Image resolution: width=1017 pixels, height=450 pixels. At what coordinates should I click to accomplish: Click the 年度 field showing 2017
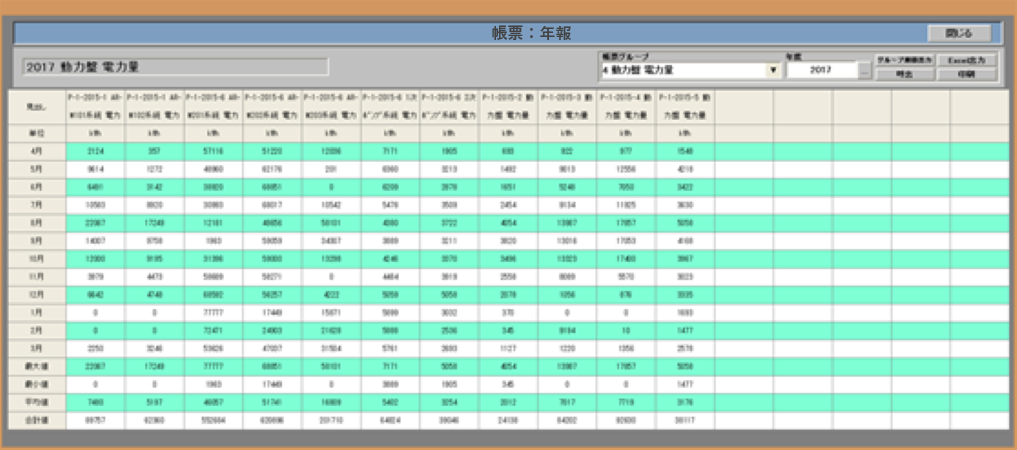point(821,71)
